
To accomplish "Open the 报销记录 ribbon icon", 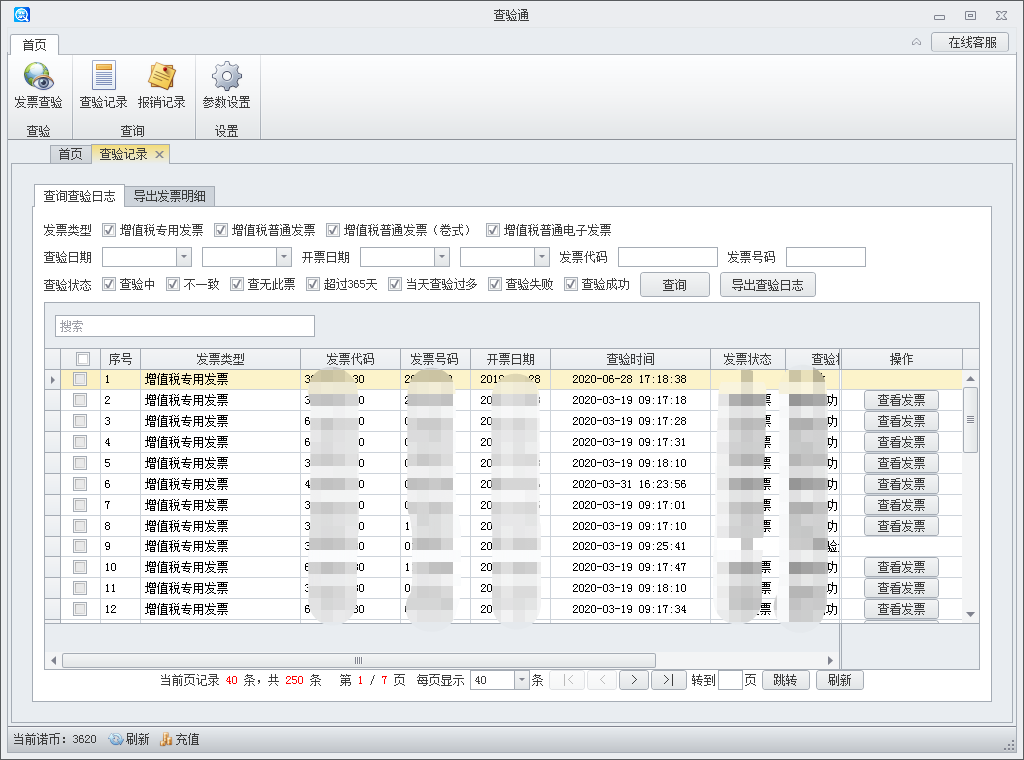I will tap(161, 86).
